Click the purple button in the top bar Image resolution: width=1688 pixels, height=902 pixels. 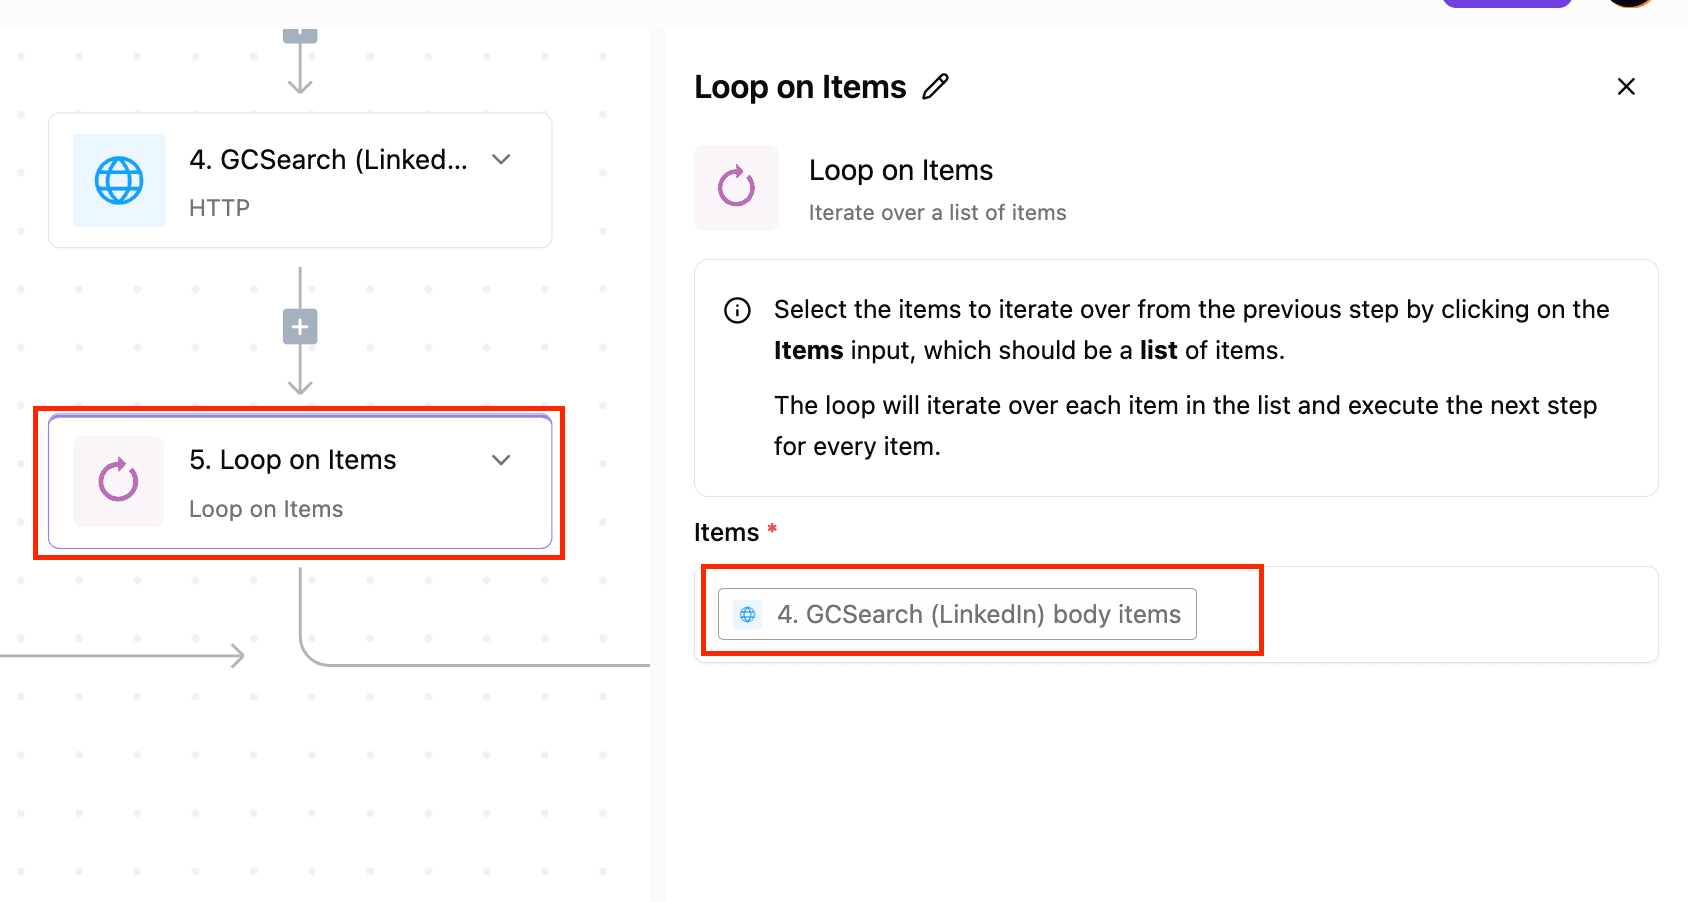pyautogui.click(x=1506, y=3)
